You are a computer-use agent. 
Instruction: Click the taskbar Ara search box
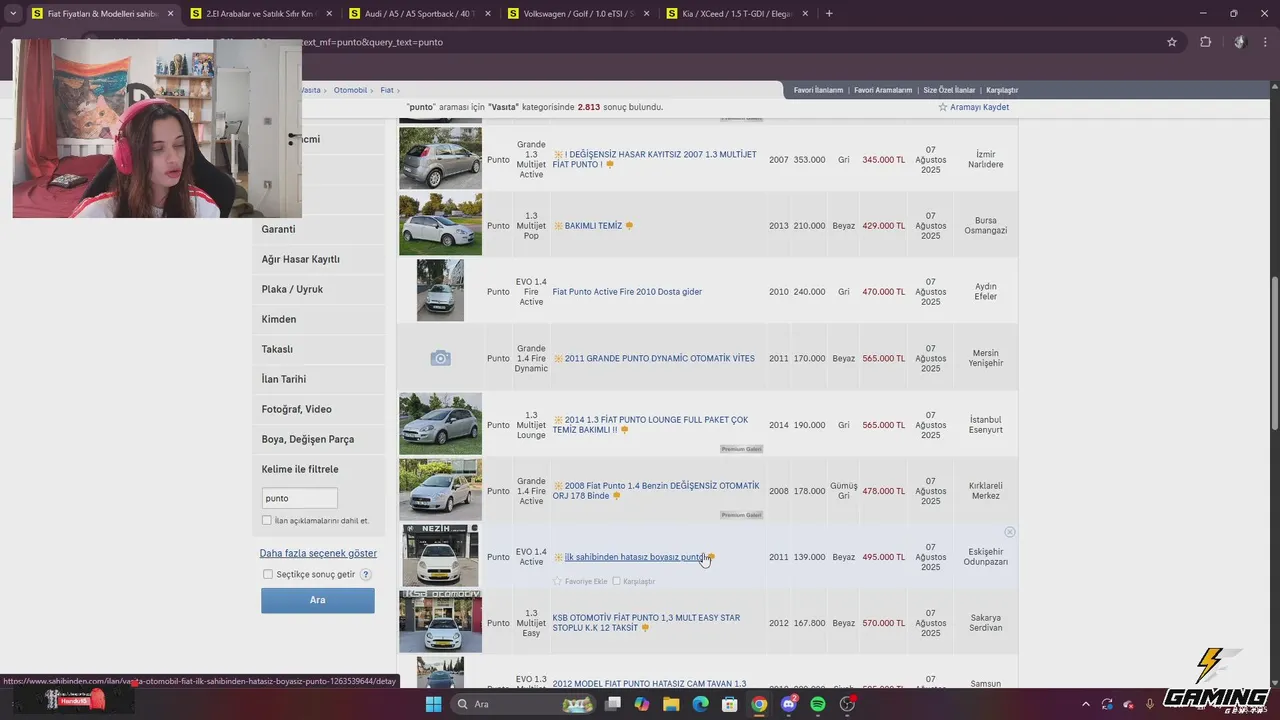[524, 704]
